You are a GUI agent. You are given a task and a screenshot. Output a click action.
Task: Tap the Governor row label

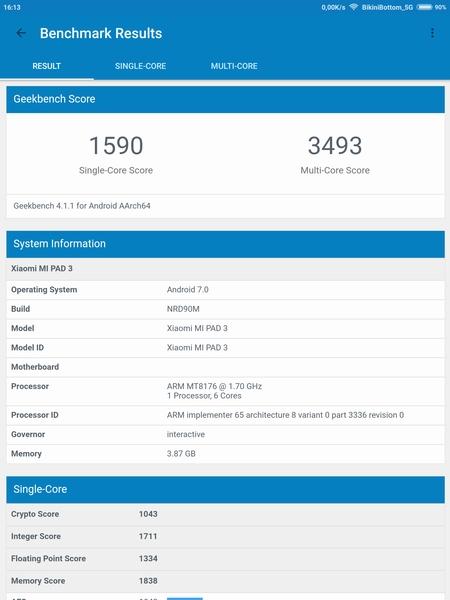pyautogui.click(x=28, y=434)
